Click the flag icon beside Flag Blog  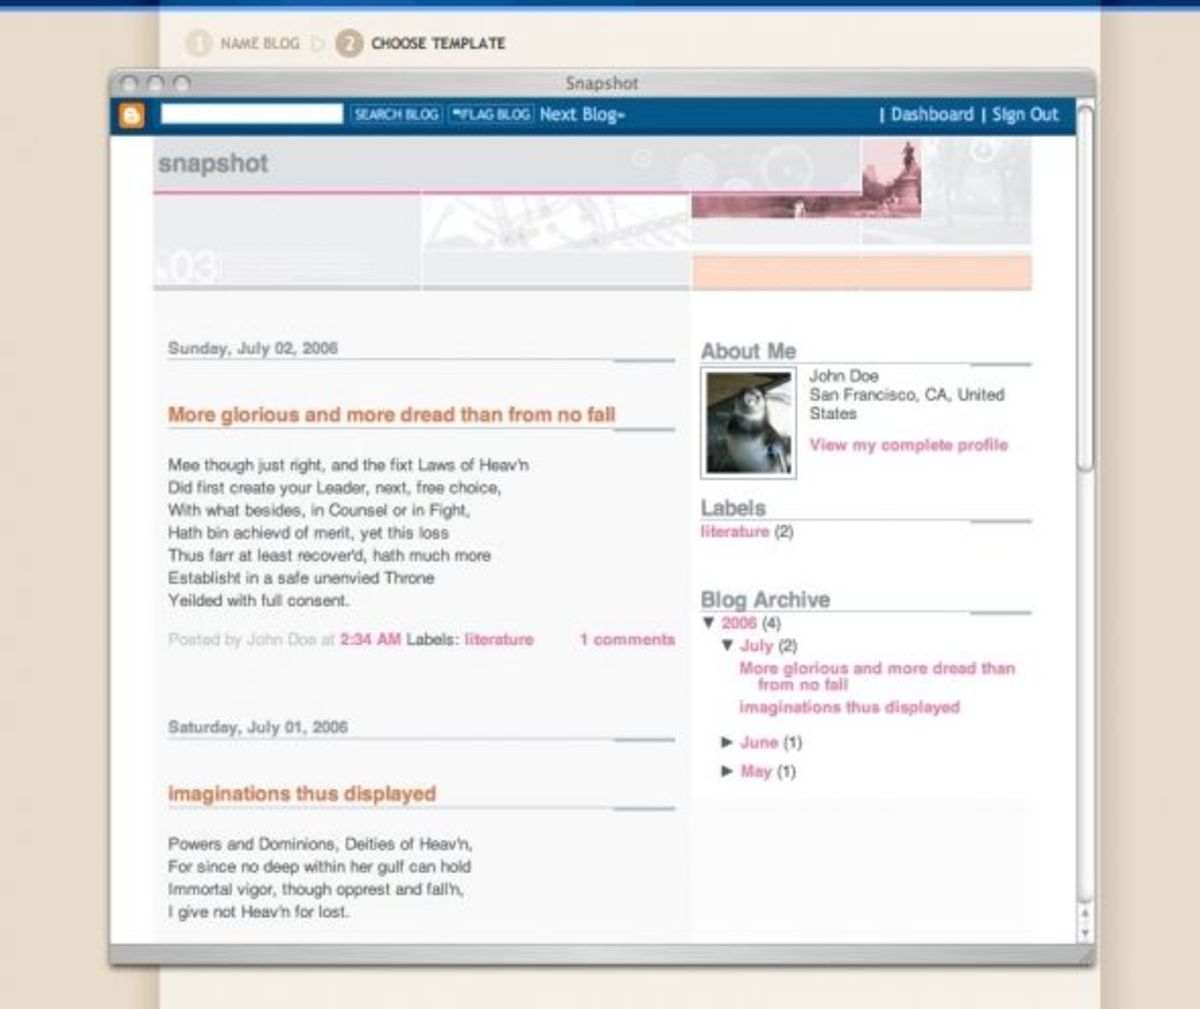click(457, 114)
